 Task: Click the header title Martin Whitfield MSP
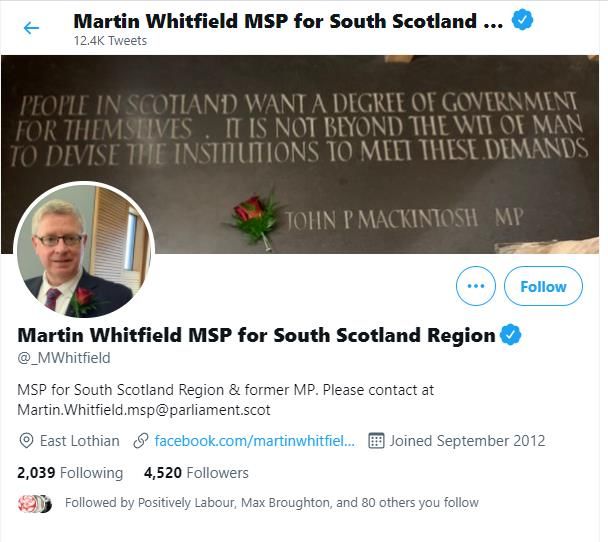[x=288, y=21]
